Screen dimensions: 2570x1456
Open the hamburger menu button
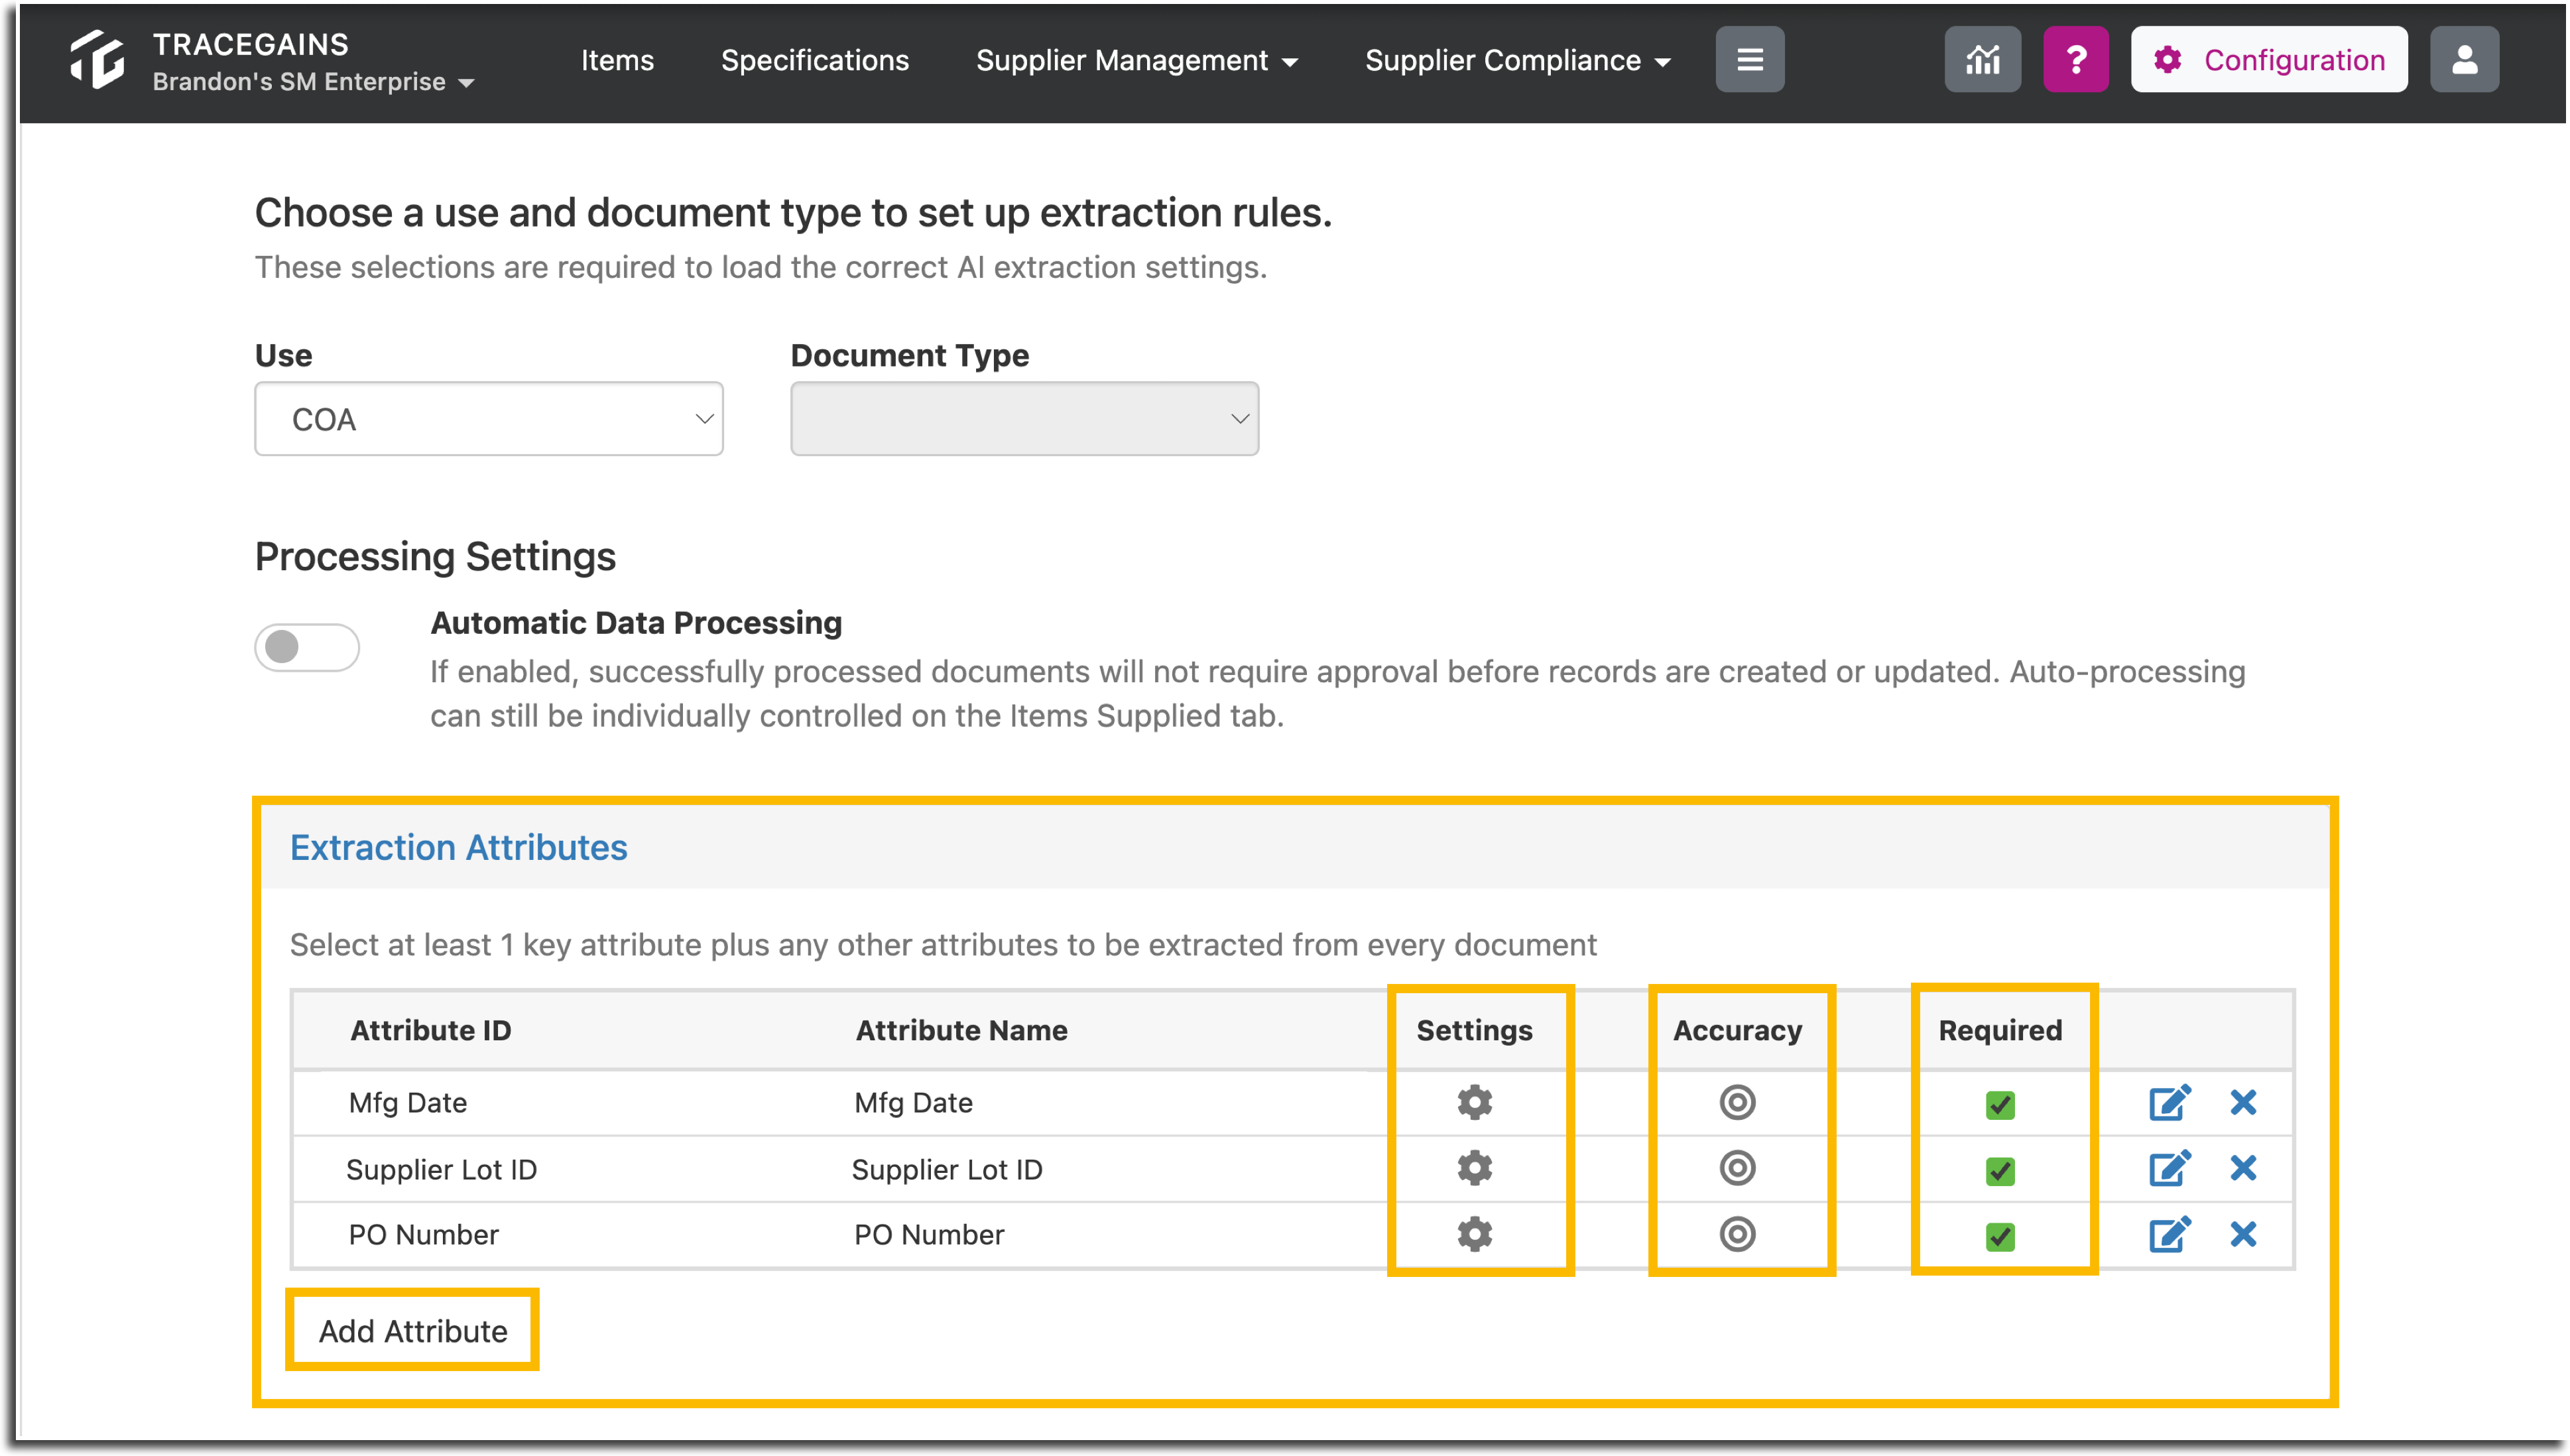click(x=1749, y=60)
